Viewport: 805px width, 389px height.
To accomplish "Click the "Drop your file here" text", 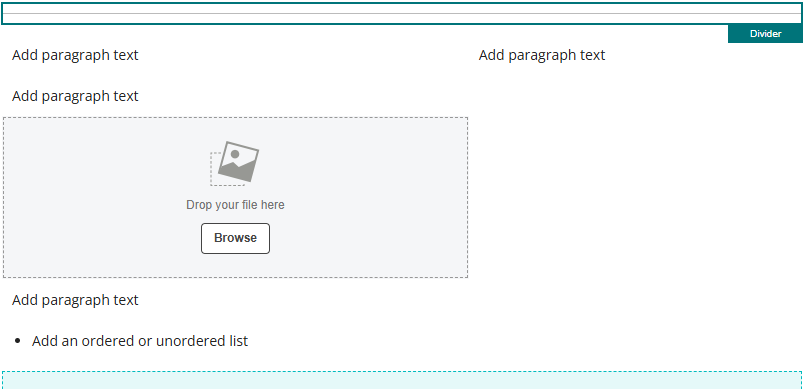I will tap(235, 205).
